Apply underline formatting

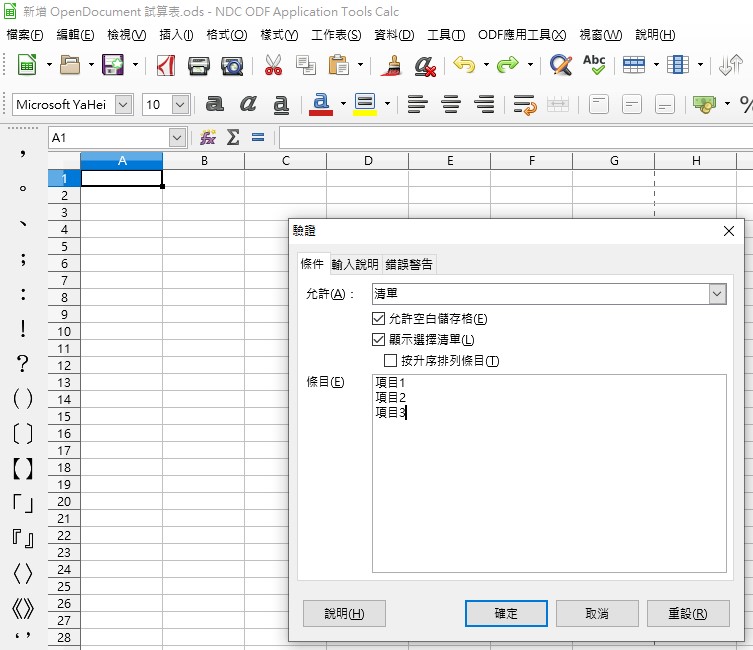[x=281, y=105]
